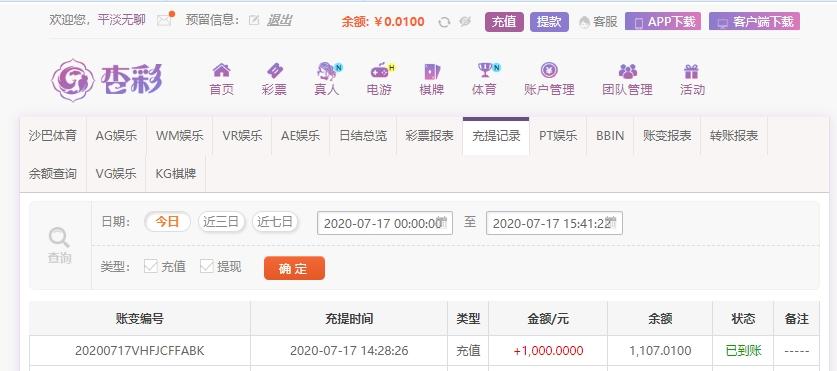Switch to 彩票报表 tab

pos(430,136)
